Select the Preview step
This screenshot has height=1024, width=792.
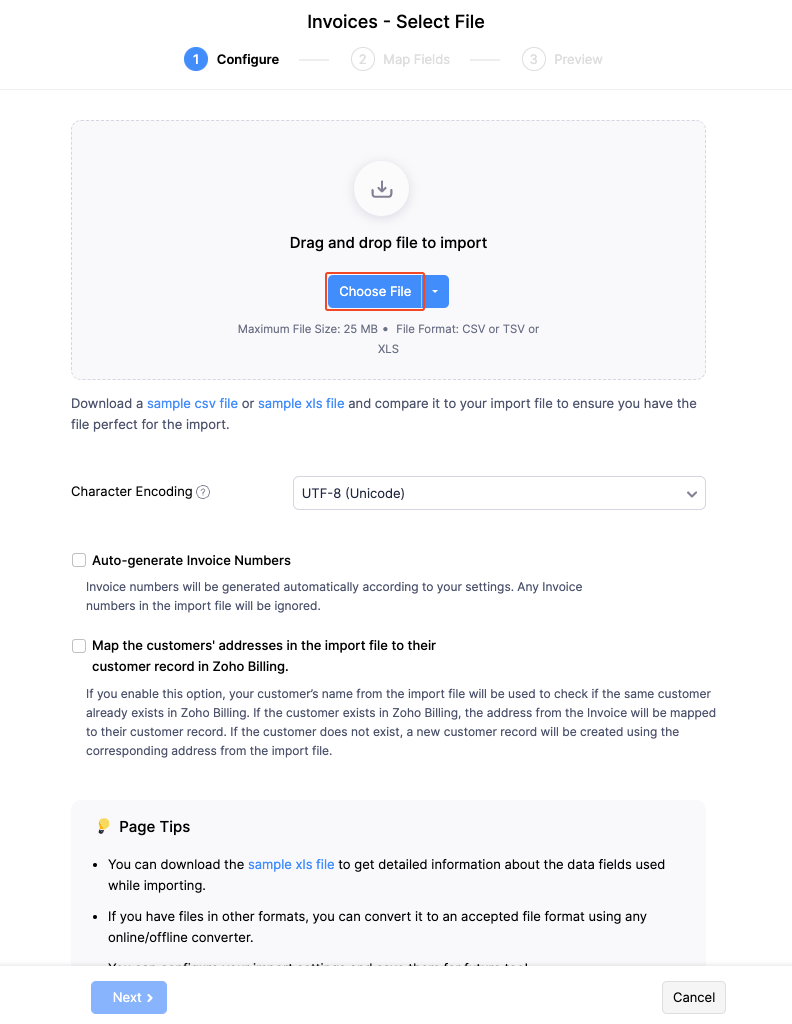(x=578, y=59)
